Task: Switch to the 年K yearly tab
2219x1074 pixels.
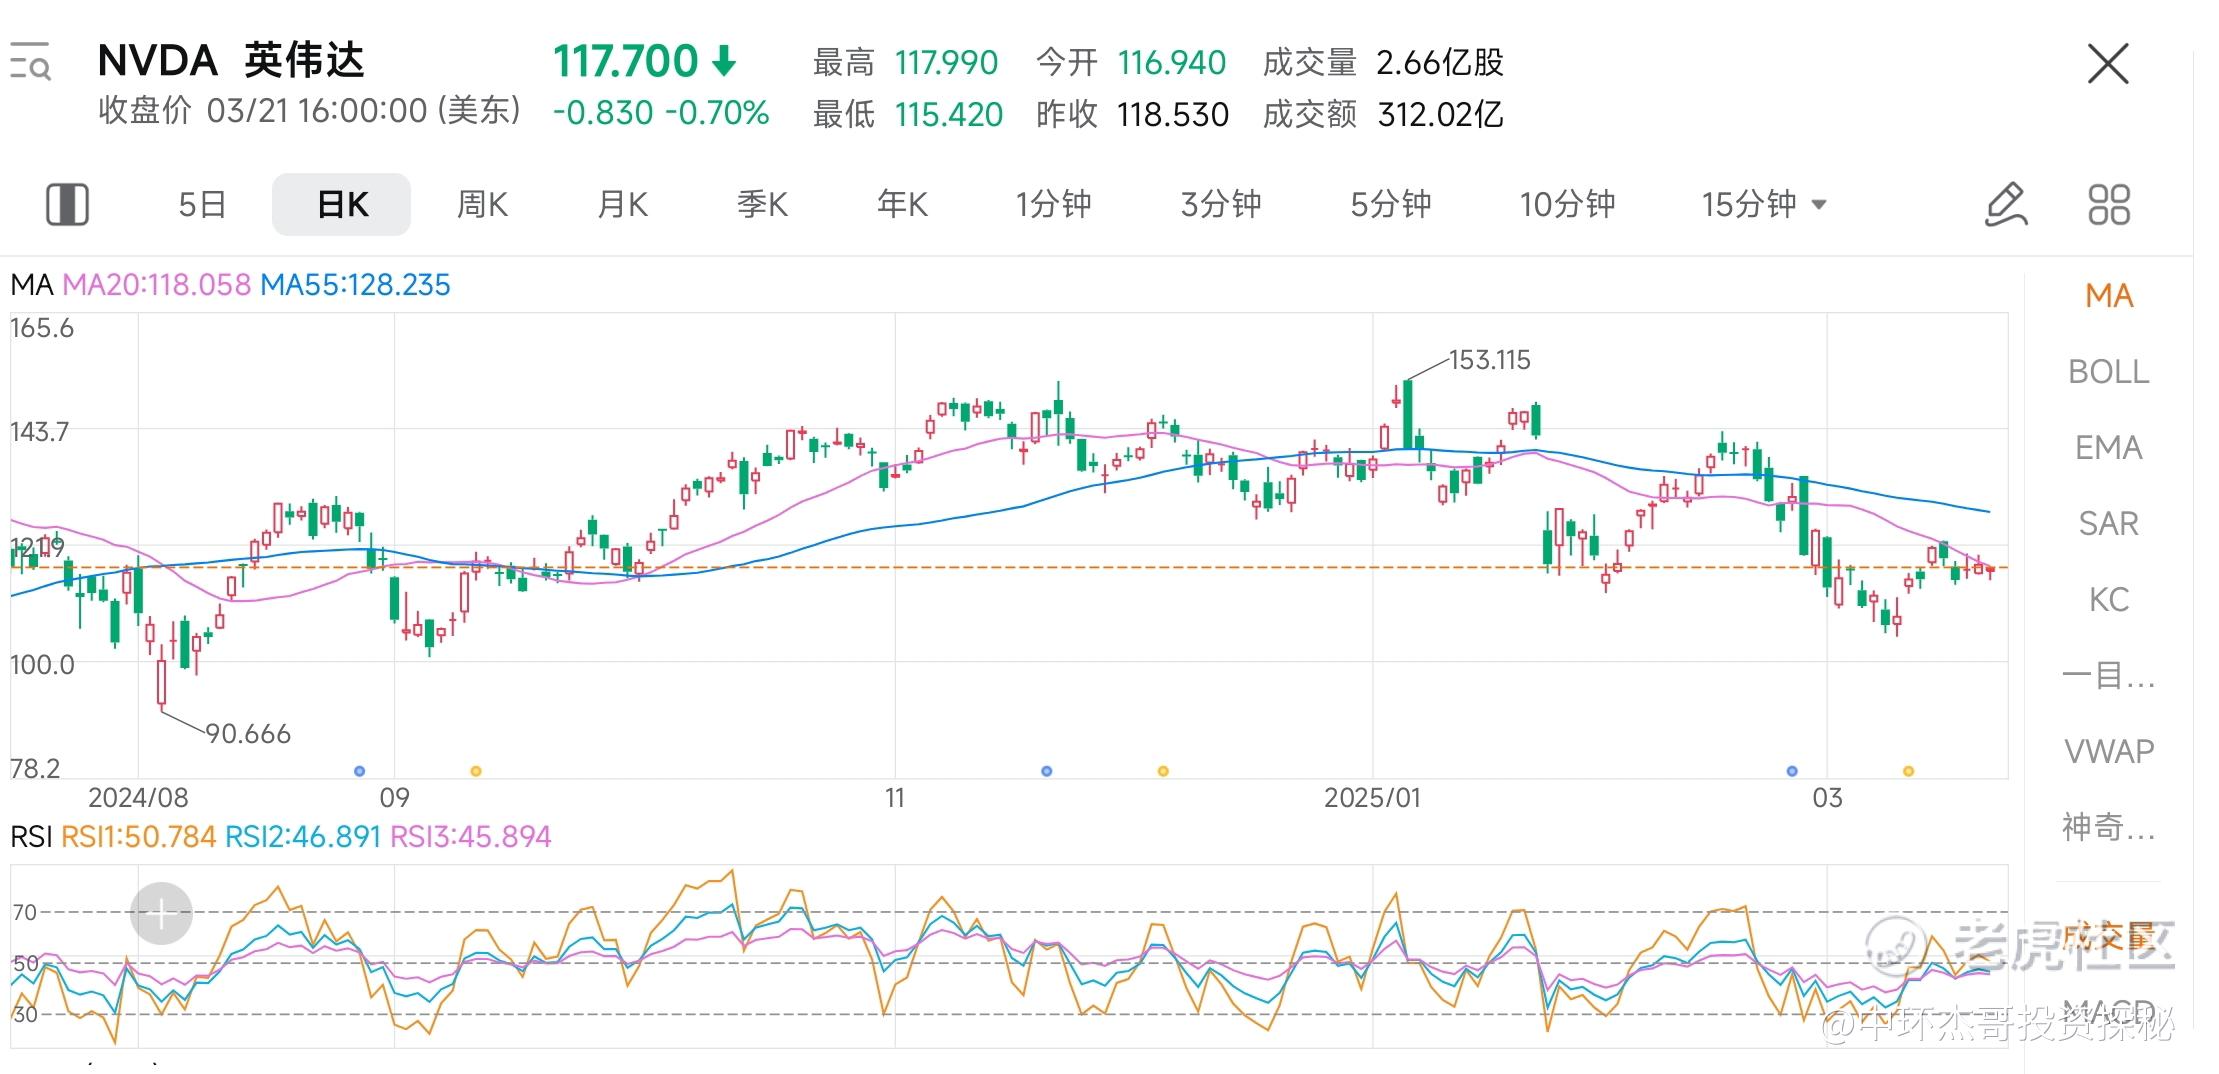Action: tap(902, 204)
